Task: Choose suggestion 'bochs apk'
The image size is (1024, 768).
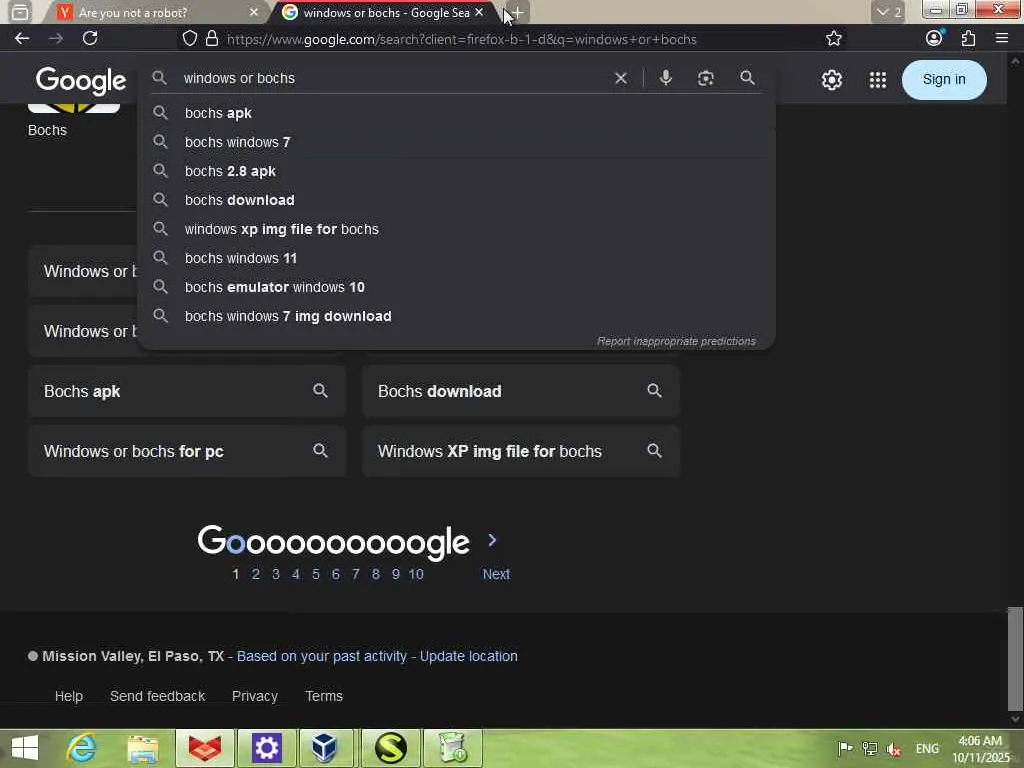Action: (x=456, y=113)
